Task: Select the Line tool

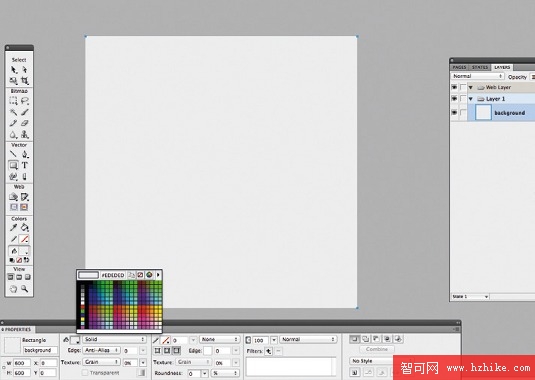Action: [14, 154]
